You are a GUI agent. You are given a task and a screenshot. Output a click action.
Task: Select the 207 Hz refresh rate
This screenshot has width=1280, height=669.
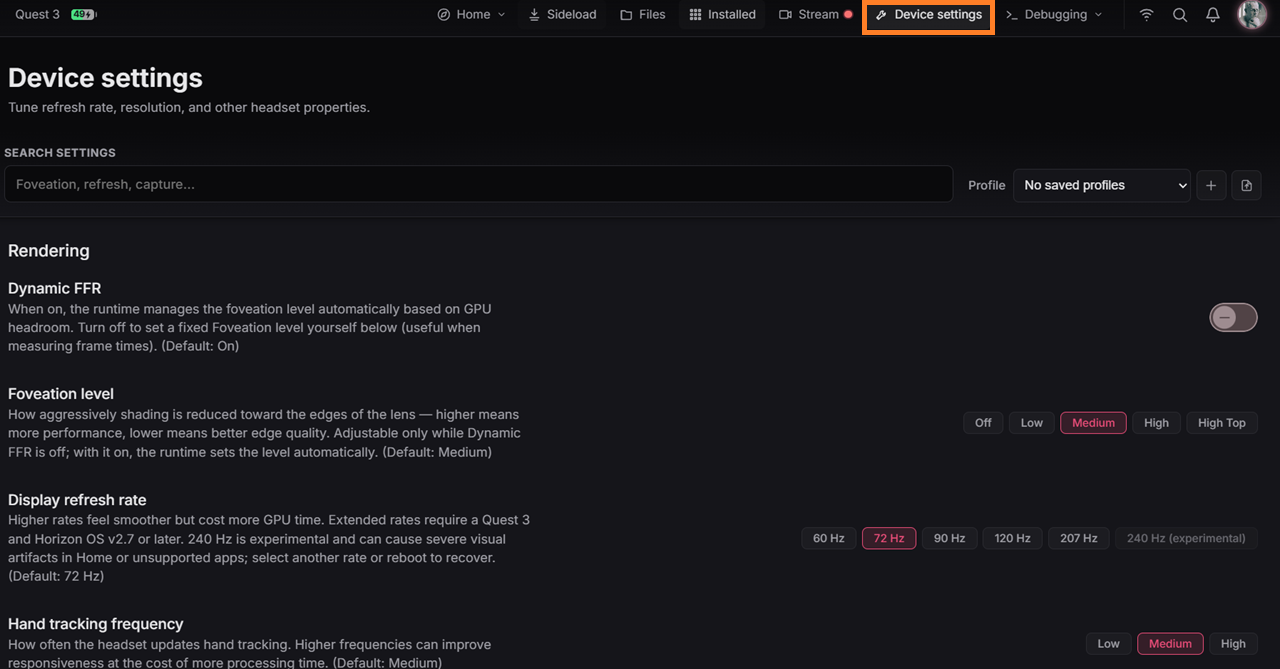click(x=1079, y=538)
